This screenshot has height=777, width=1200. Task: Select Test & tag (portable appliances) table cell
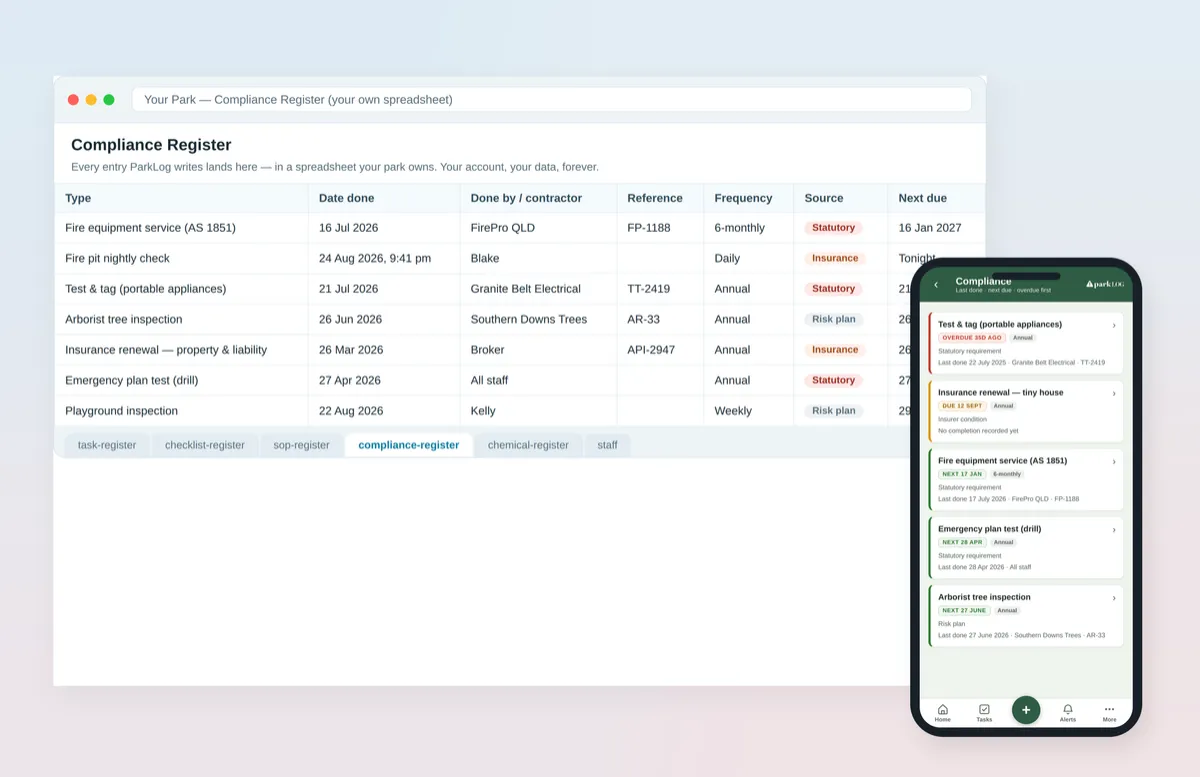click(x=181, y=289)
